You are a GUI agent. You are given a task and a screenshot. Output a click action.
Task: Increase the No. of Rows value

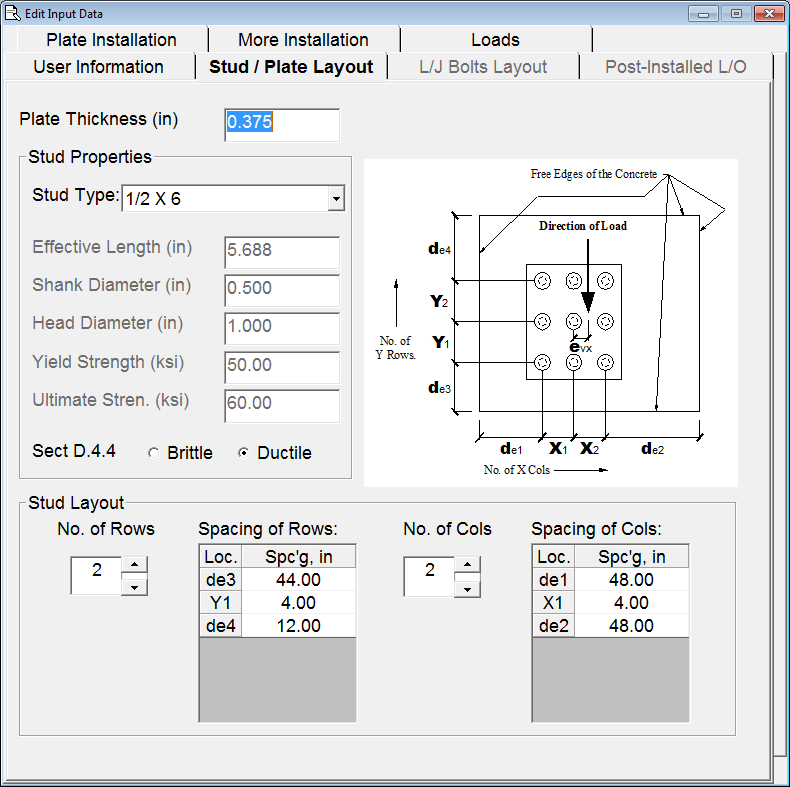click(134, 565)
